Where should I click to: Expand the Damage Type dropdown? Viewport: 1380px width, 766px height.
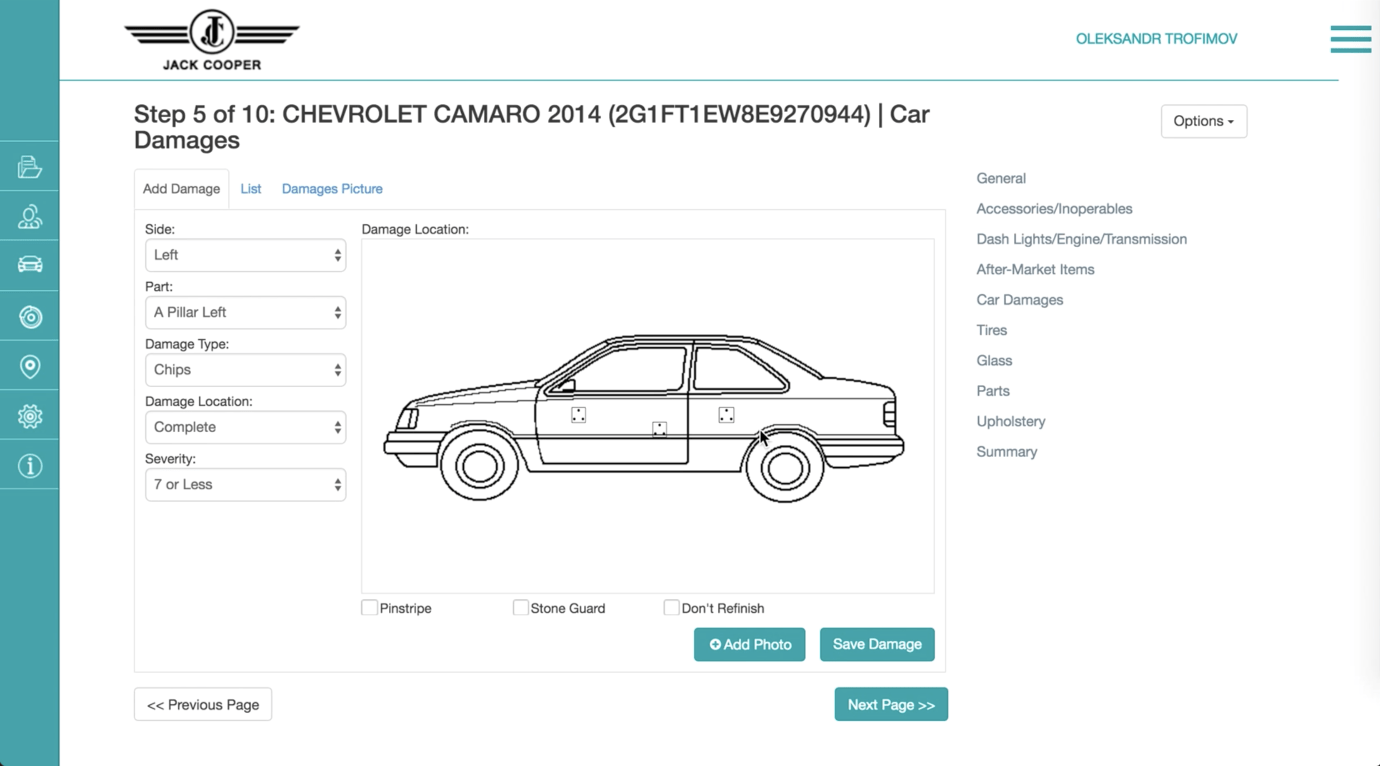[245, 370]
